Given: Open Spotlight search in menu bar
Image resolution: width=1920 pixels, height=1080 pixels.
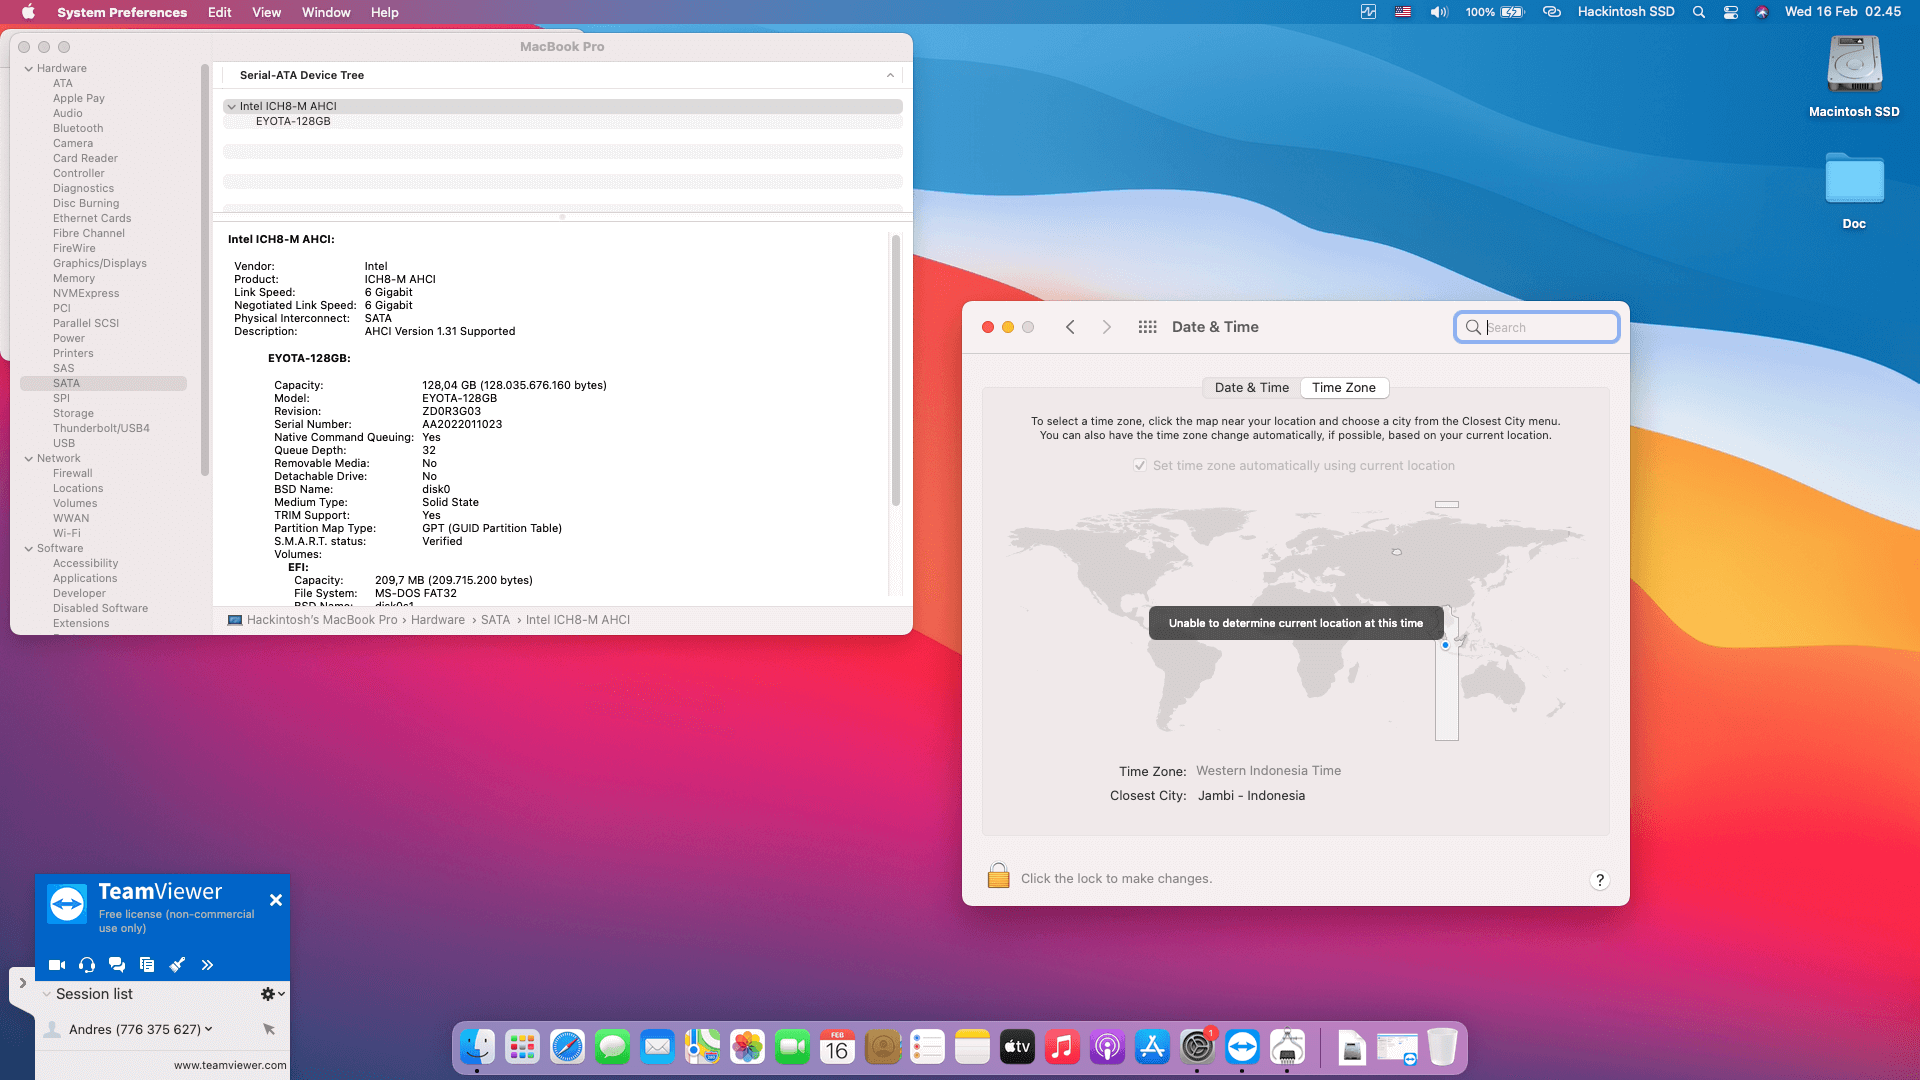Looking at the screenshot, I should coord(1698,12).
